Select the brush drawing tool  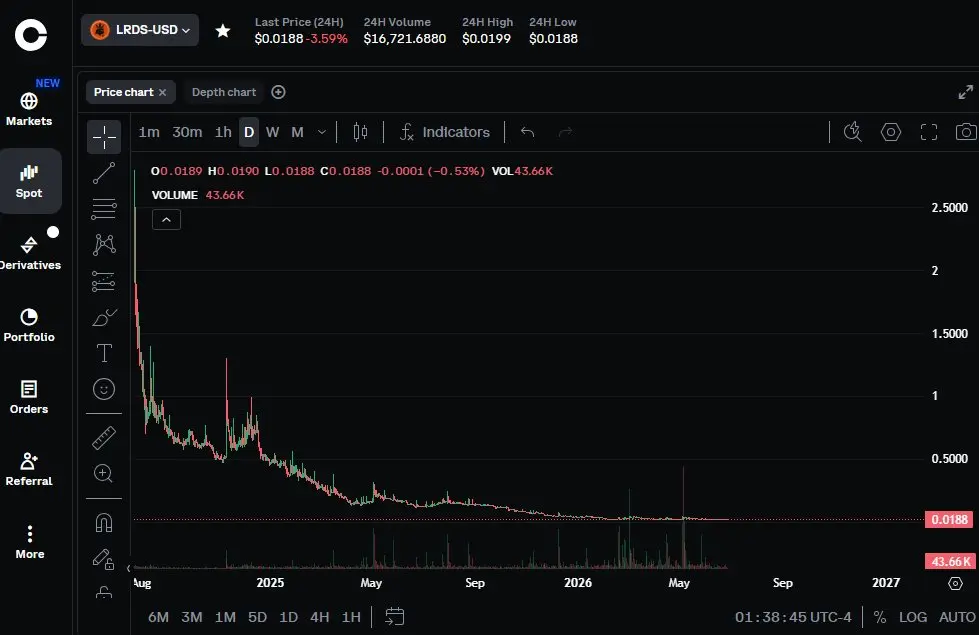tap(104, 317)
